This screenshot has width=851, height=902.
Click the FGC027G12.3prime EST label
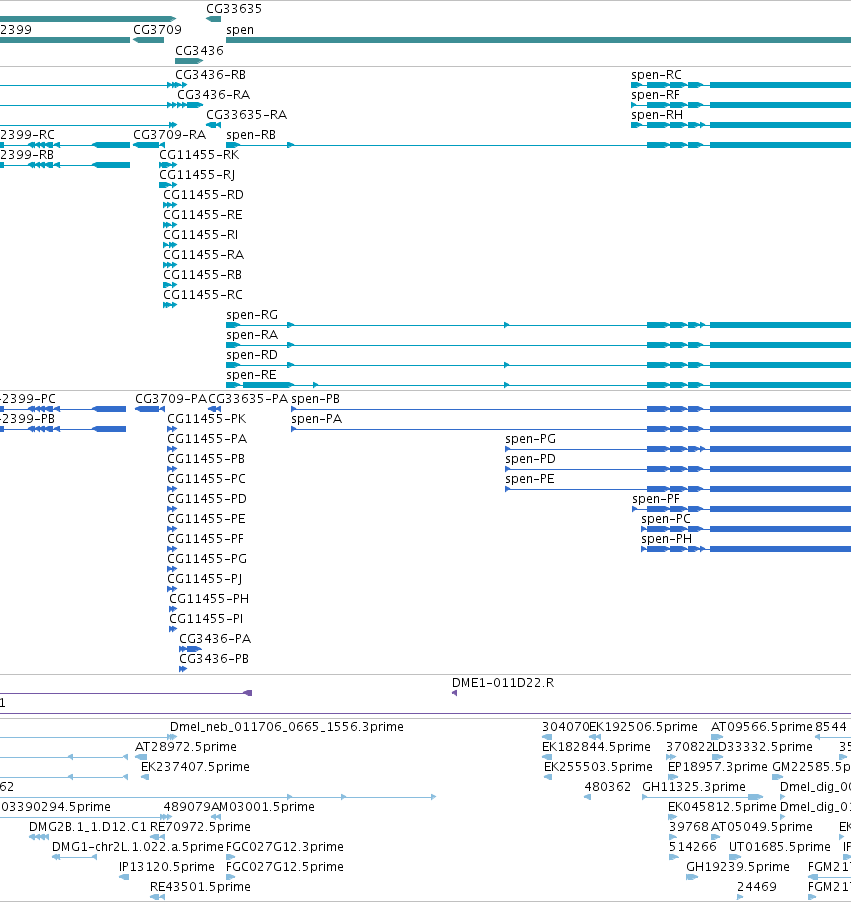tap(285, 847)
